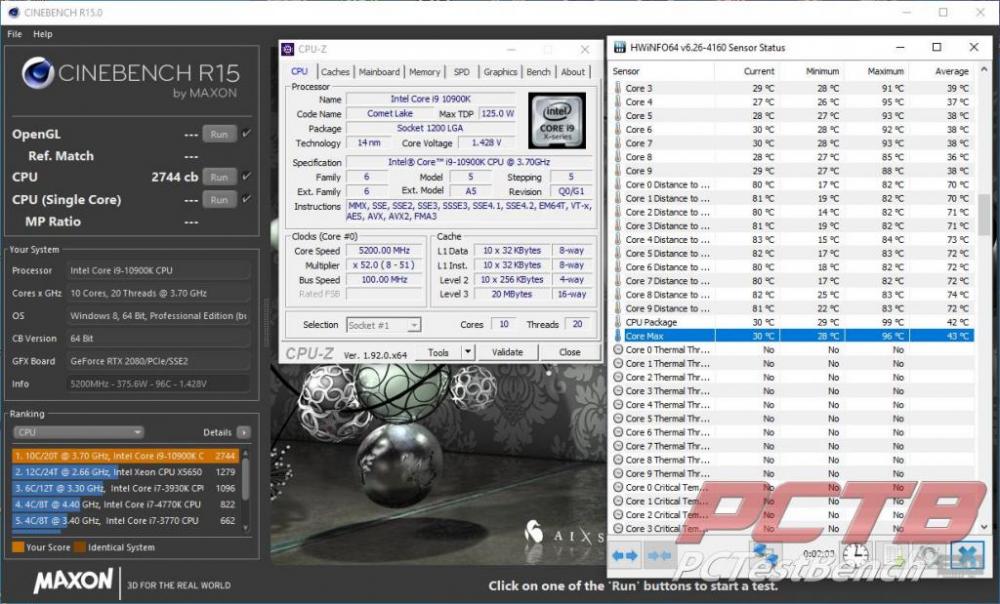Select top ranking row i9-10900K 2744
The height and width of the screenshot is (604, 1000).
(125, 456)
